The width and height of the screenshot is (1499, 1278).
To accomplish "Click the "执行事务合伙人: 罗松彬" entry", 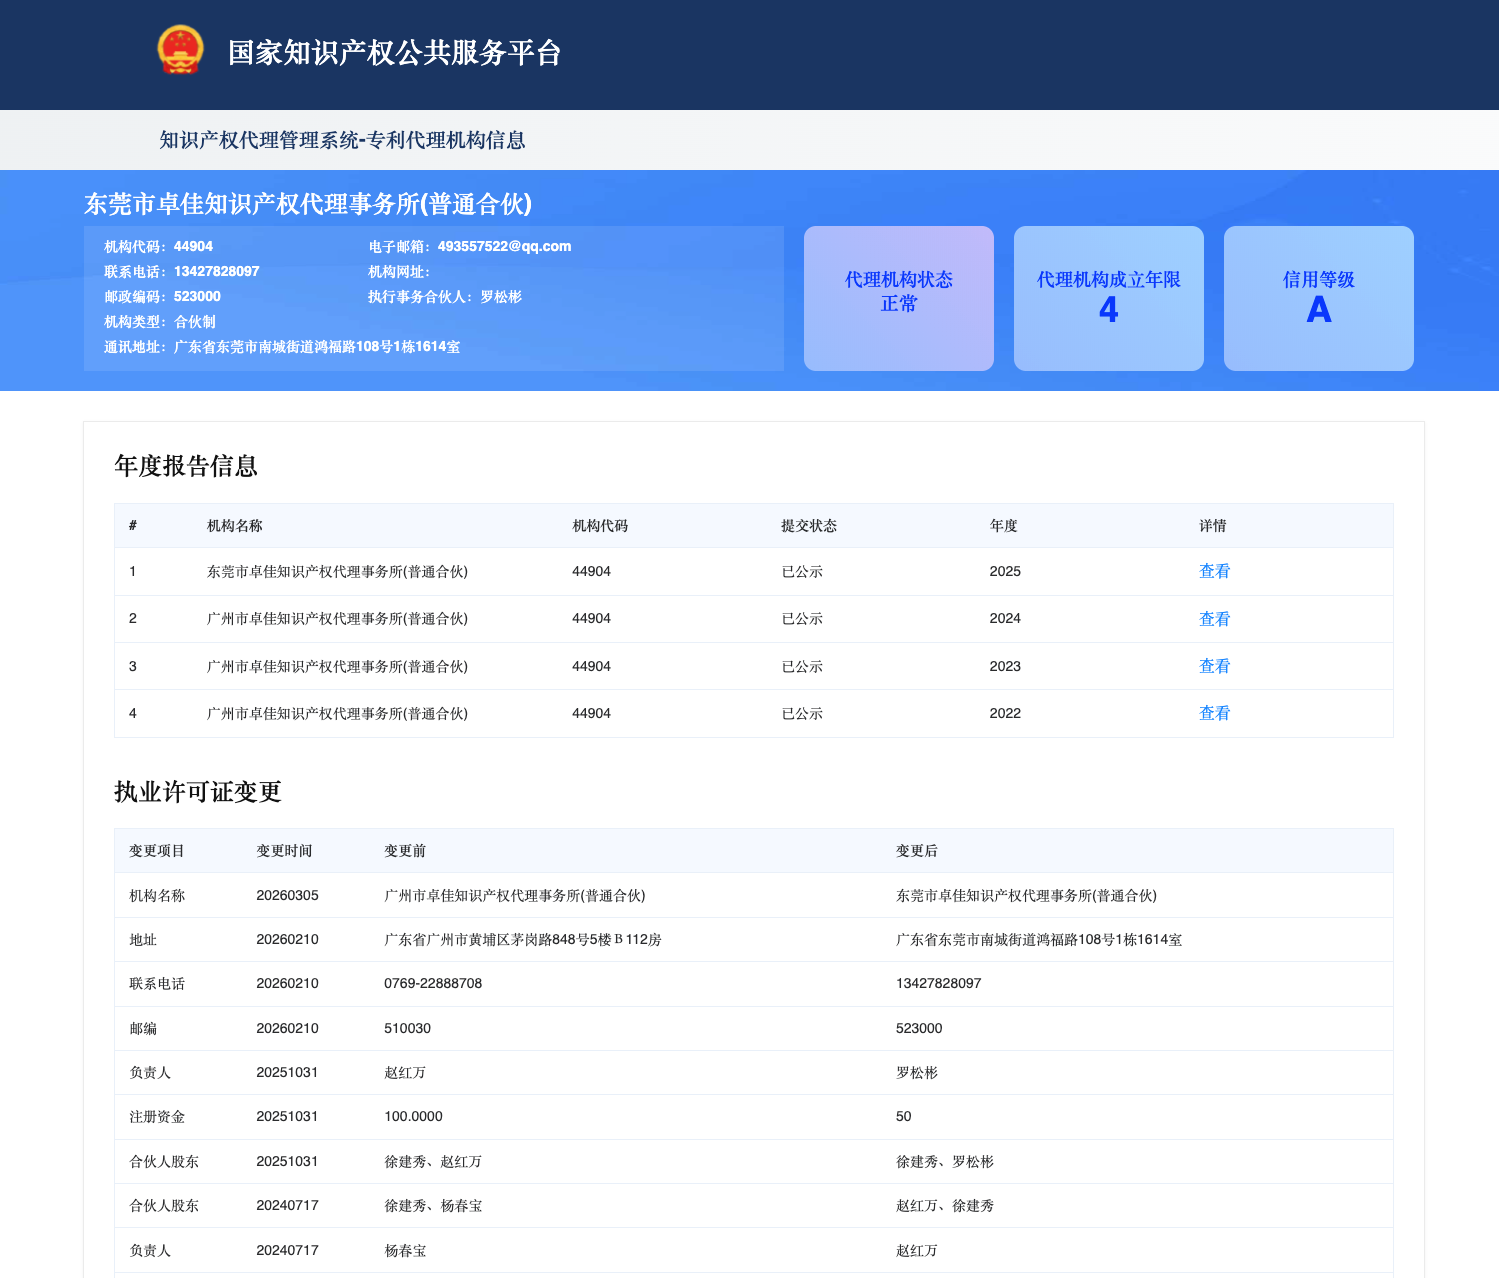I will coord(445,297).
